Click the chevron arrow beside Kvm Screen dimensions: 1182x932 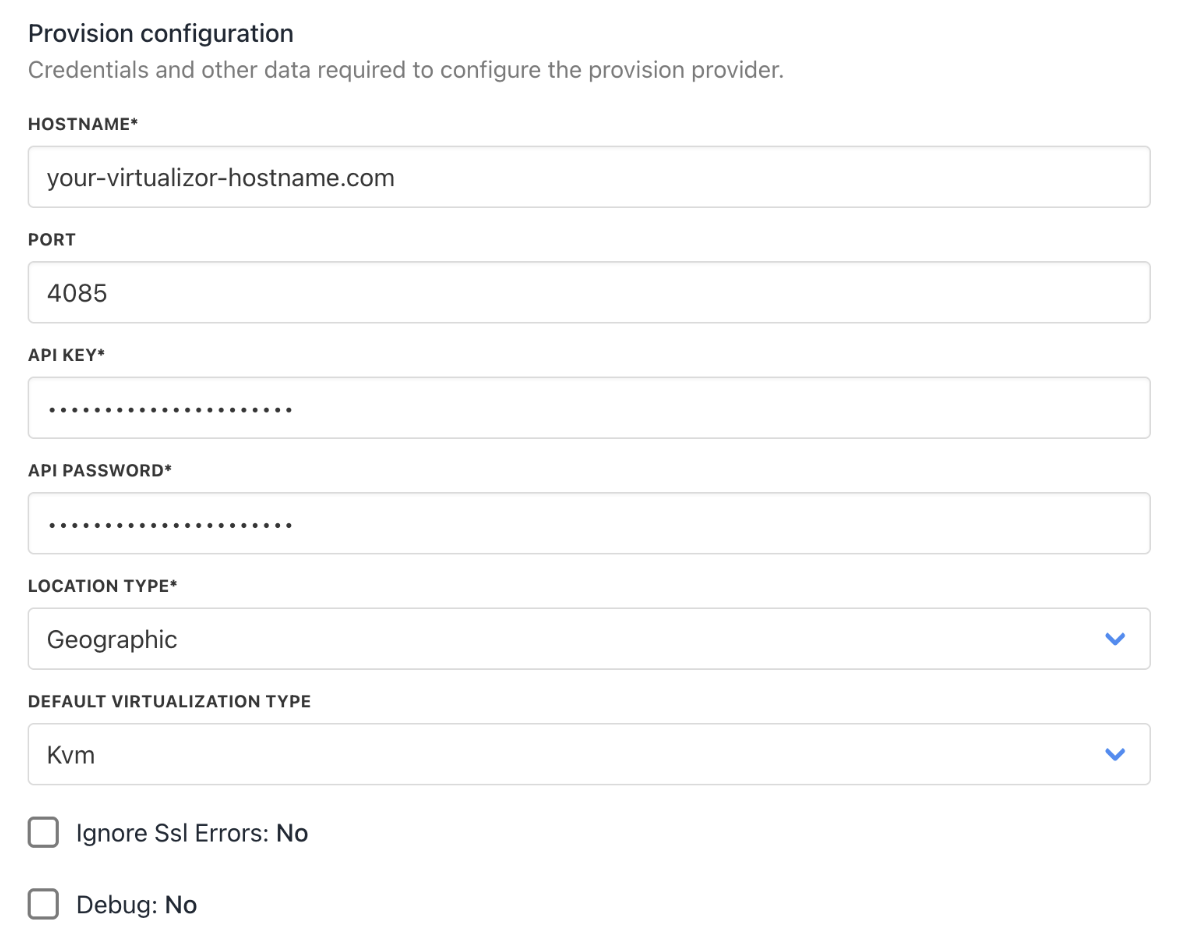pyautogui.click(x=1115, y=754)
